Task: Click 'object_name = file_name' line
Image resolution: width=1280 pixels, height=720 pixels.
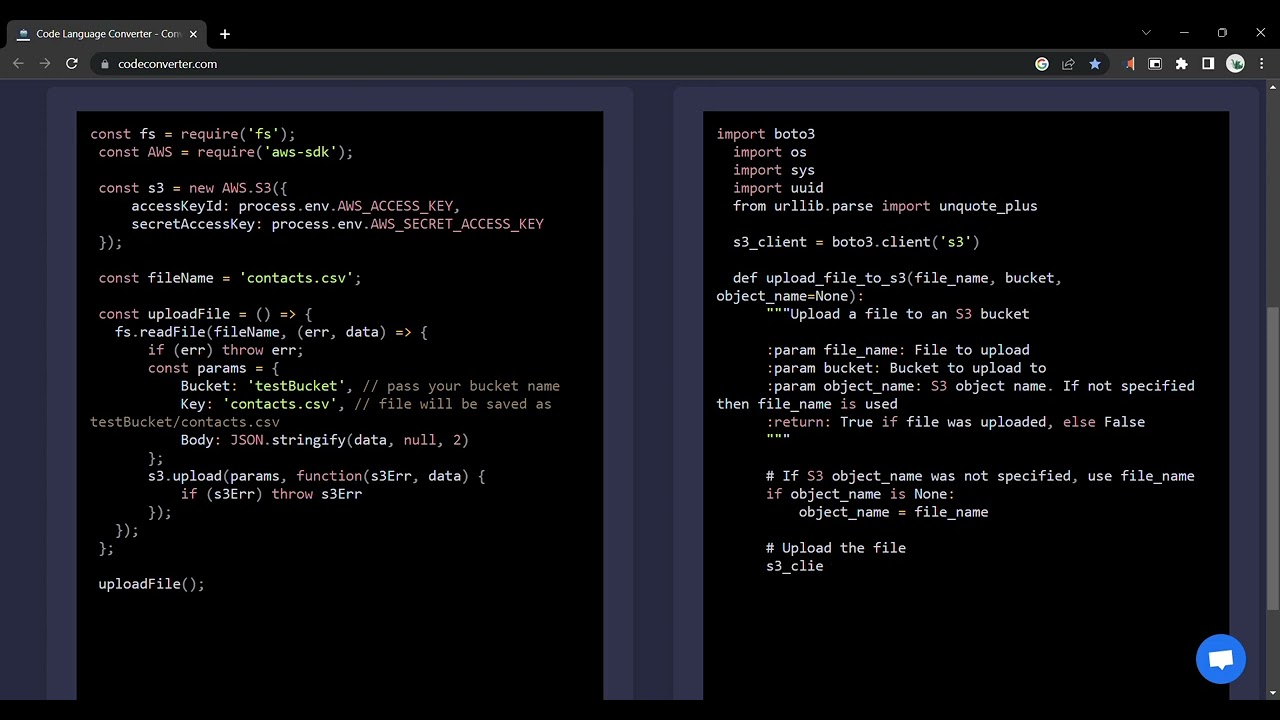Action: coord(893,512)
